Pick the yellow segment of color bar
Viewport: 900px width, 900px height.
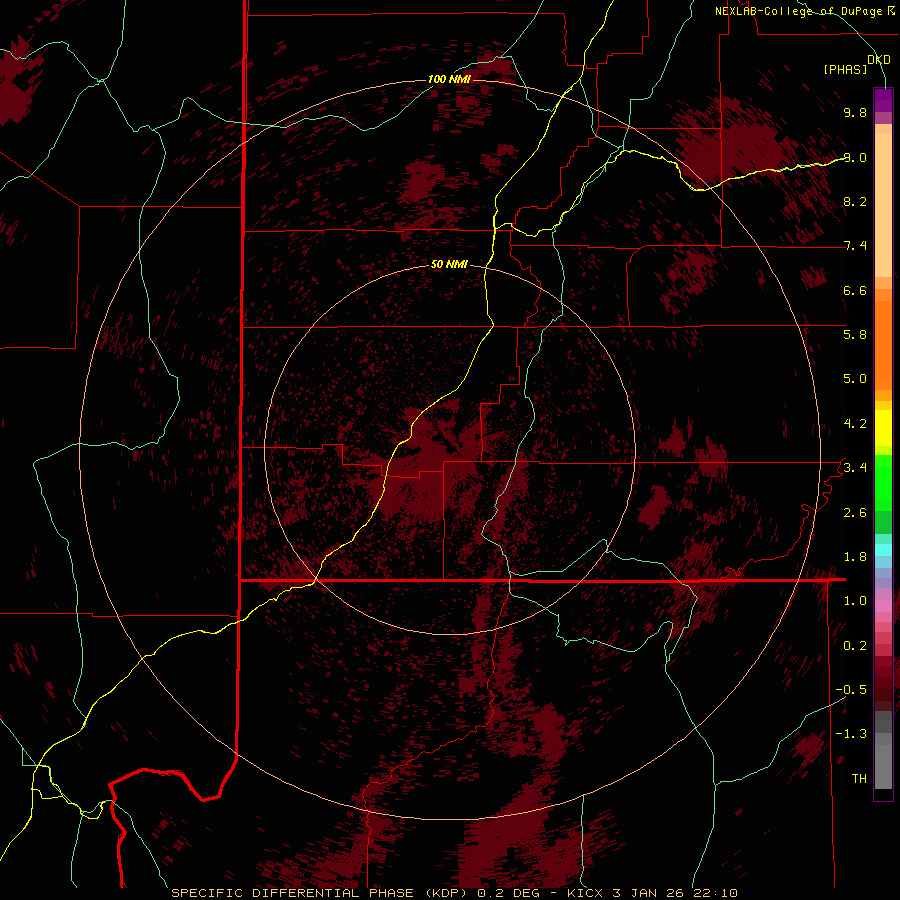883,428
